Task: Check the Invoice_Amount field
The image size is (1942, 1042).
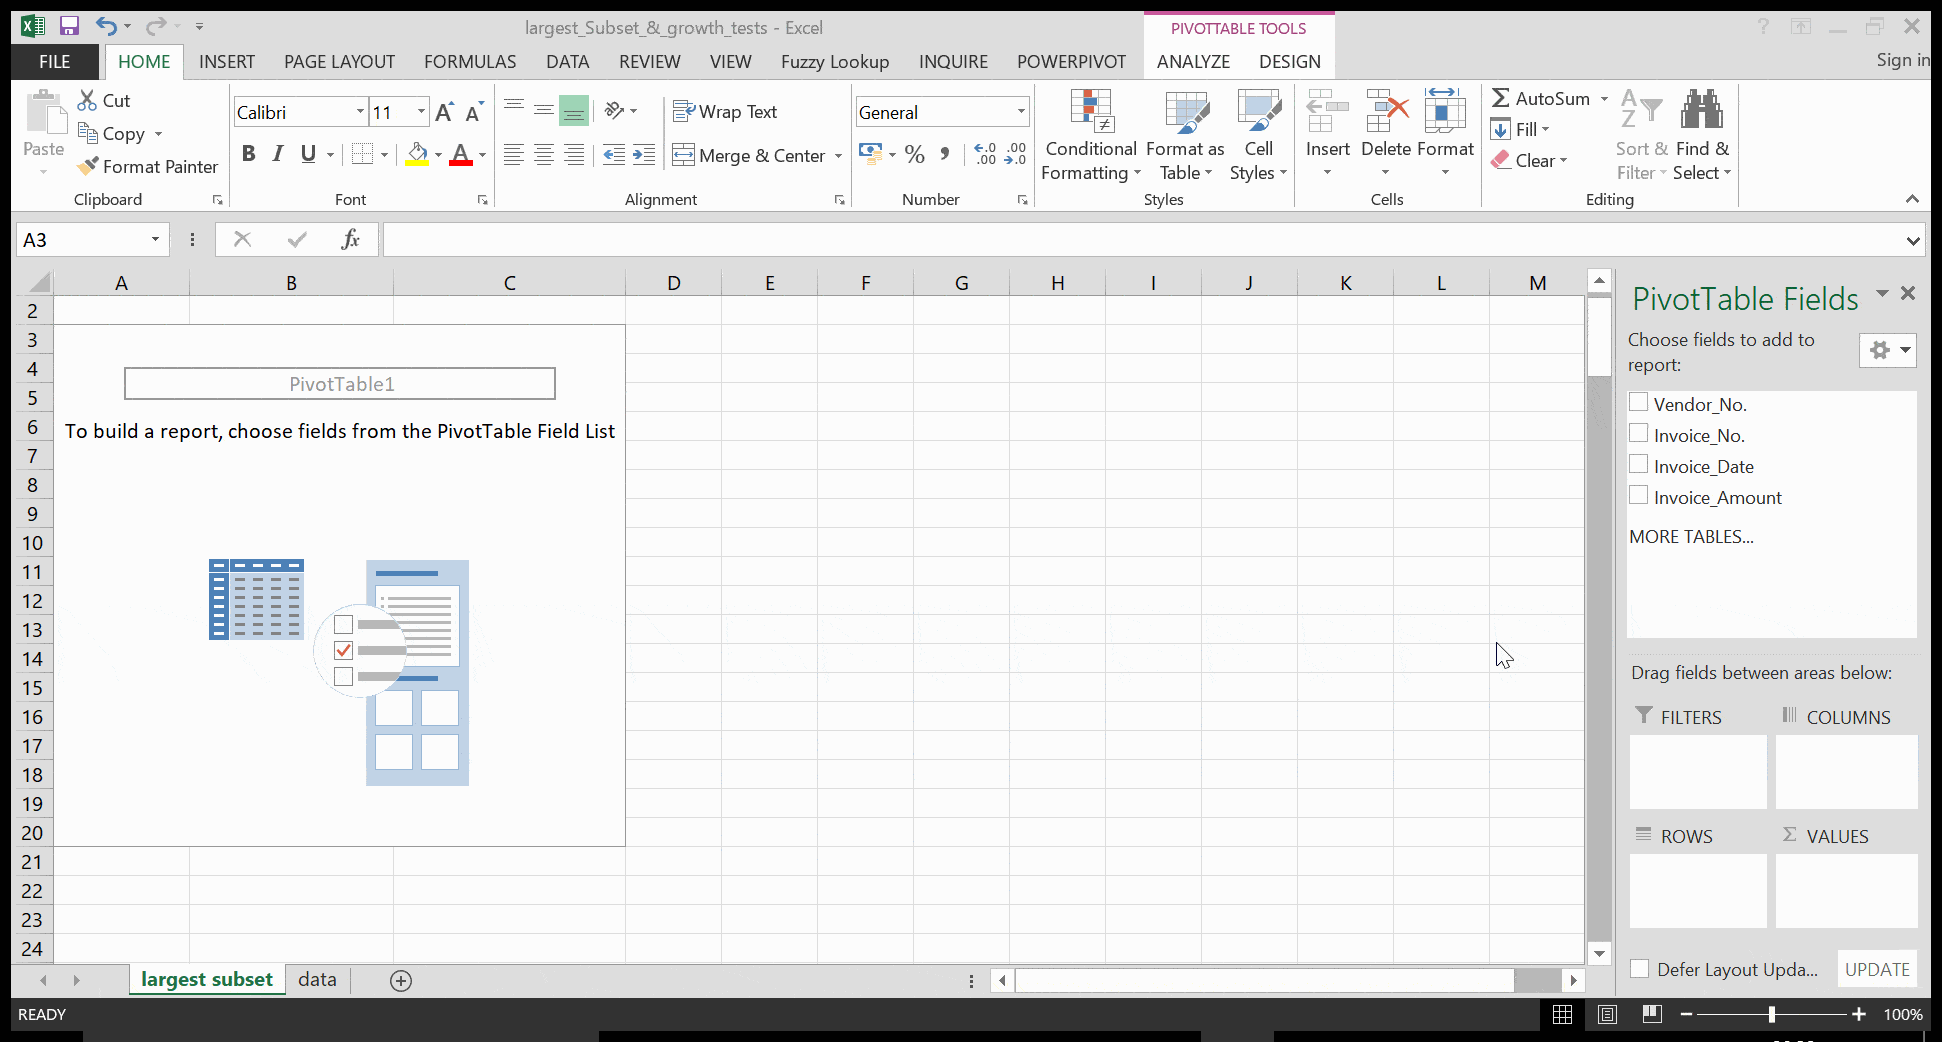Action: click(1638, 495)
